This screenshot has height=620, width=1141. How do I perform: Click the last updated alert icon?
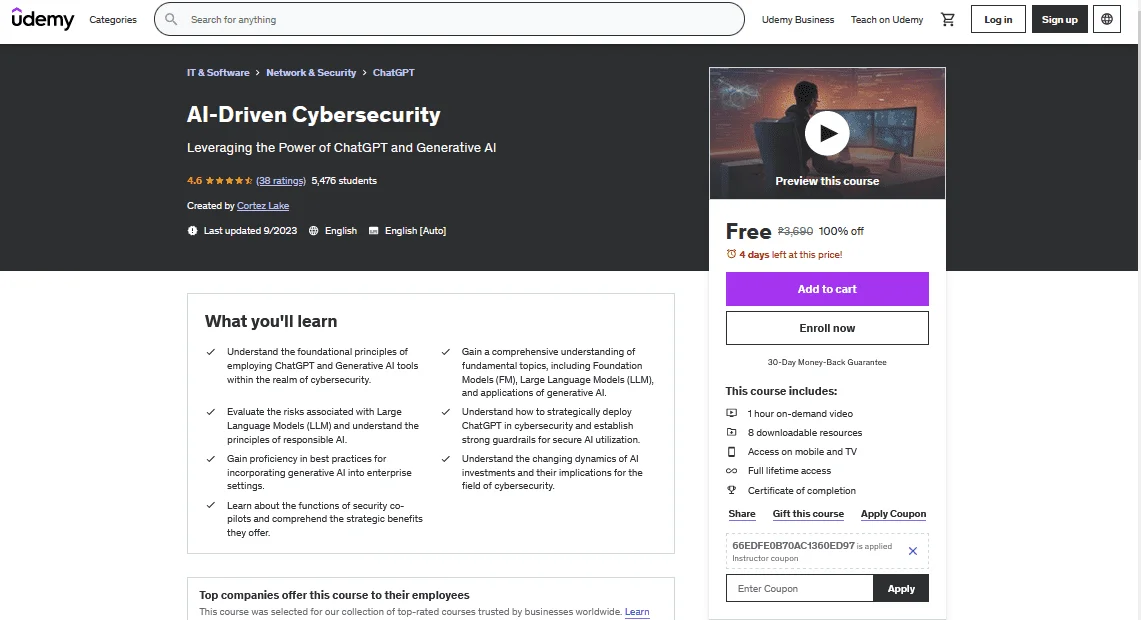(x=192, y=231)
